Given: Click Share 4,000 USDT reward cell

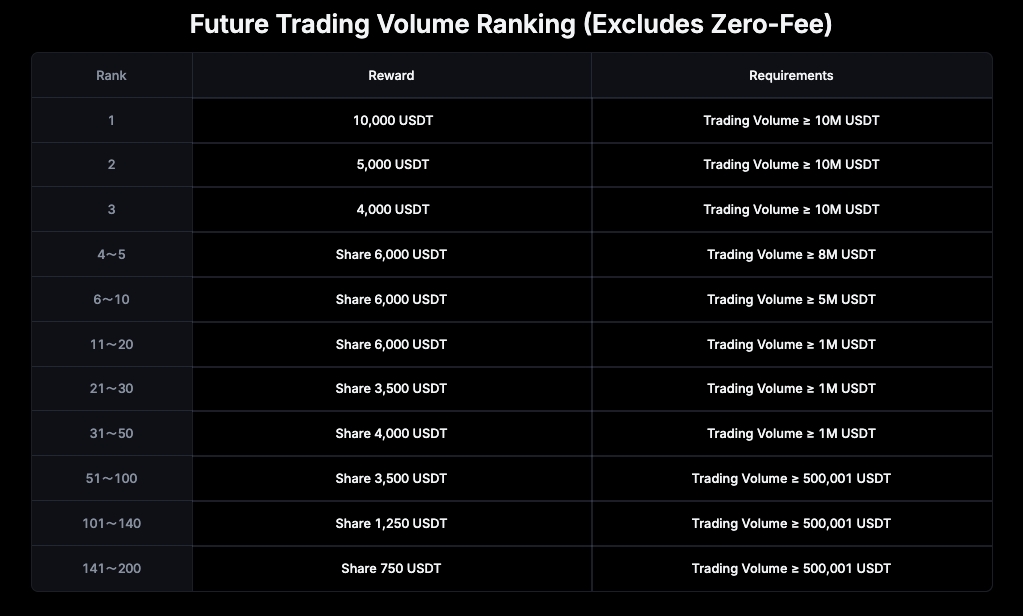Looking at the screenshot, I should pos(391,433).
